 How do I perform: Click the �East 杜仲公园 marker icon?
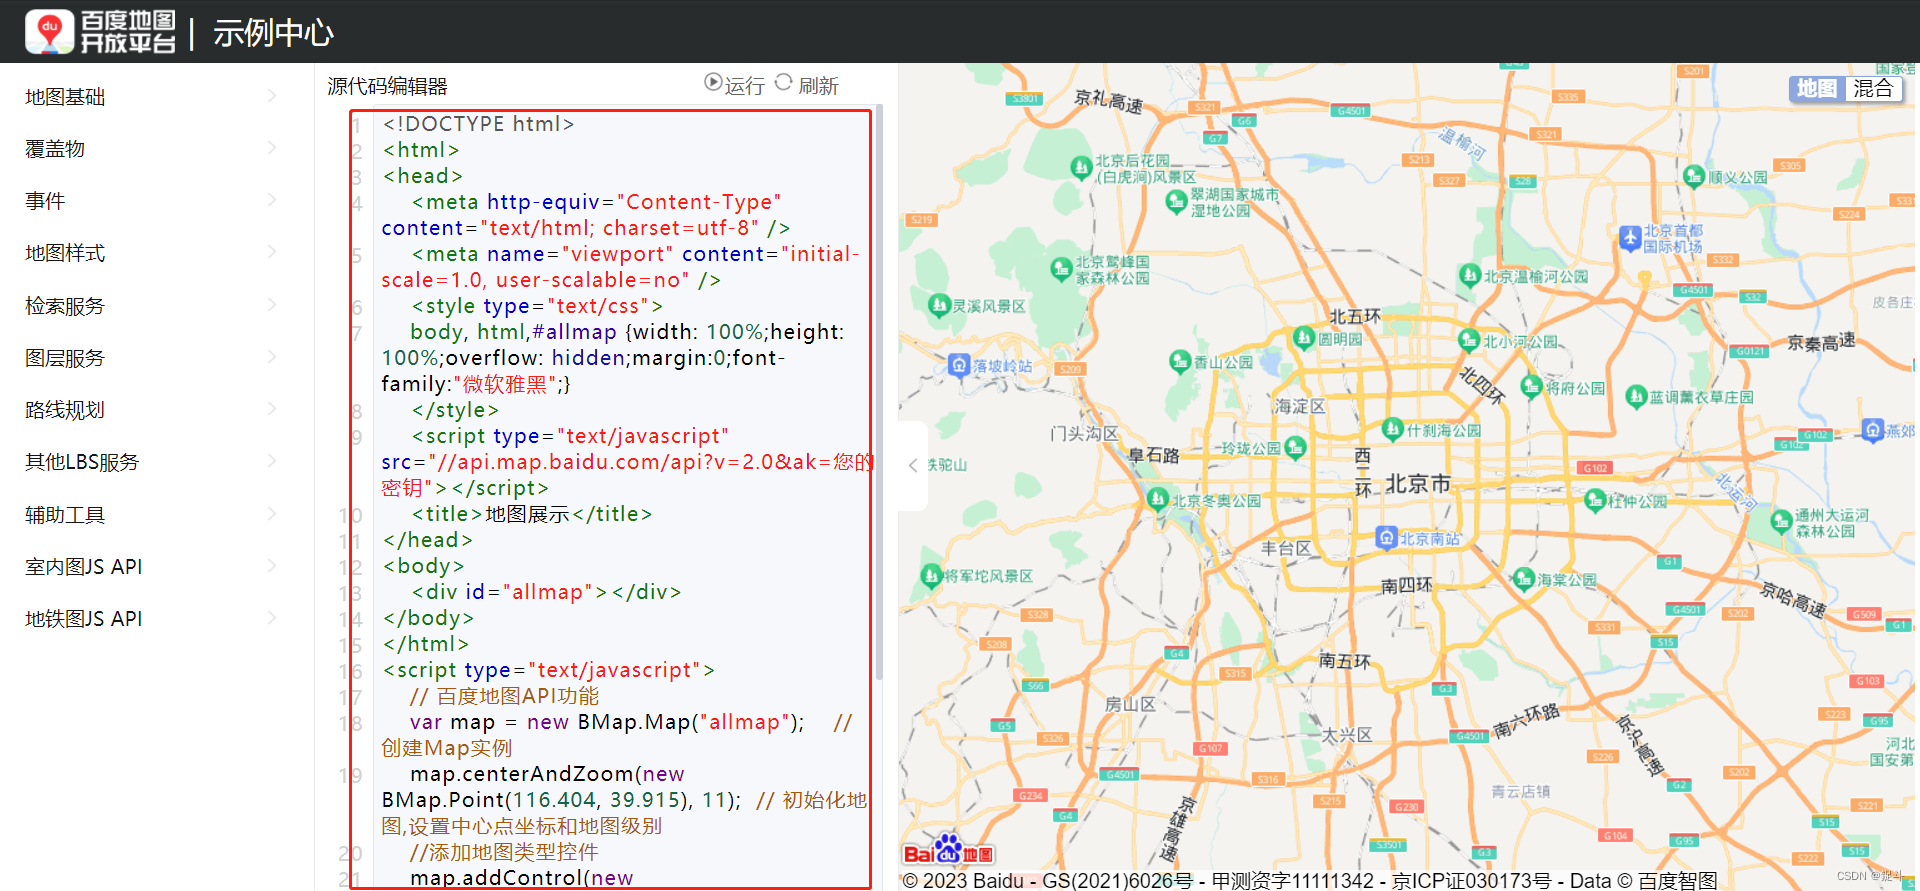pyautogui.click(x=1595, y=500)
